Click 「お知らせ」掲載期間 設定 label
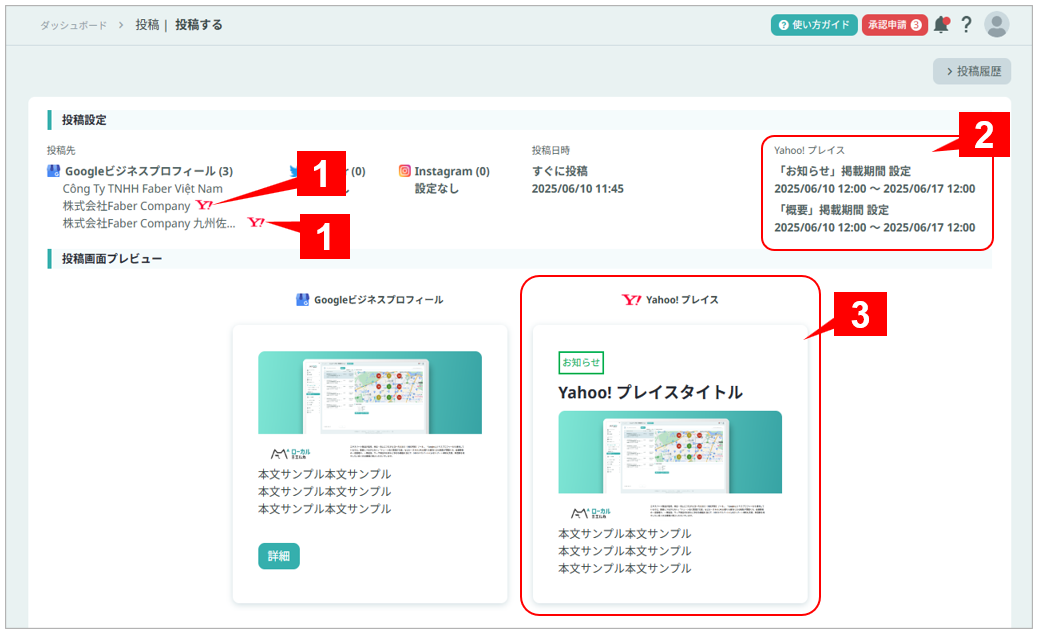Image resolution: width=1042 pixels, height=638 pixels. click(x=843, y=171)
